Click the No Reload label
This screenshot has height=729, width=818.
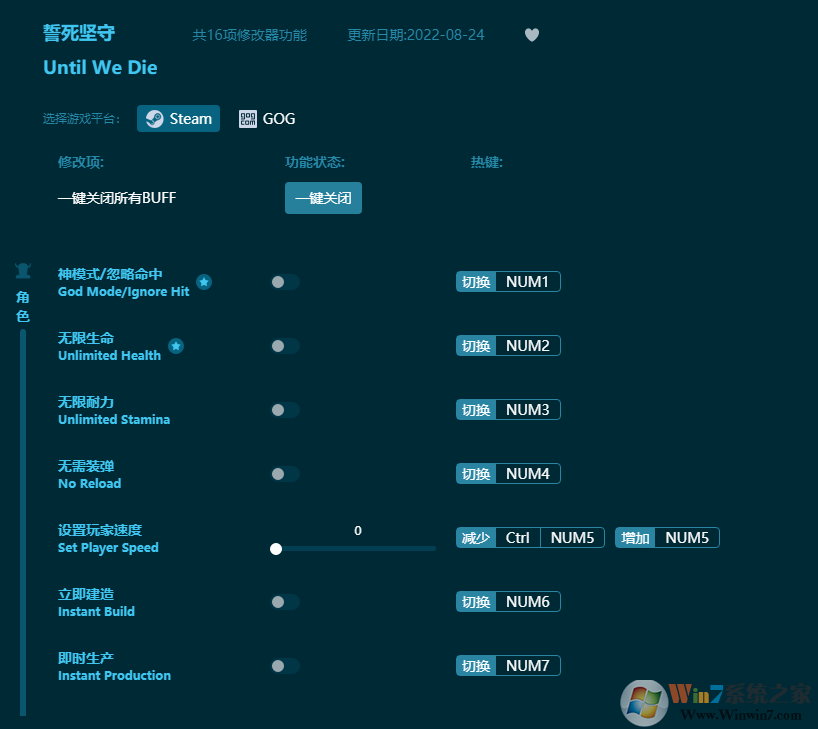pos(89,484)
